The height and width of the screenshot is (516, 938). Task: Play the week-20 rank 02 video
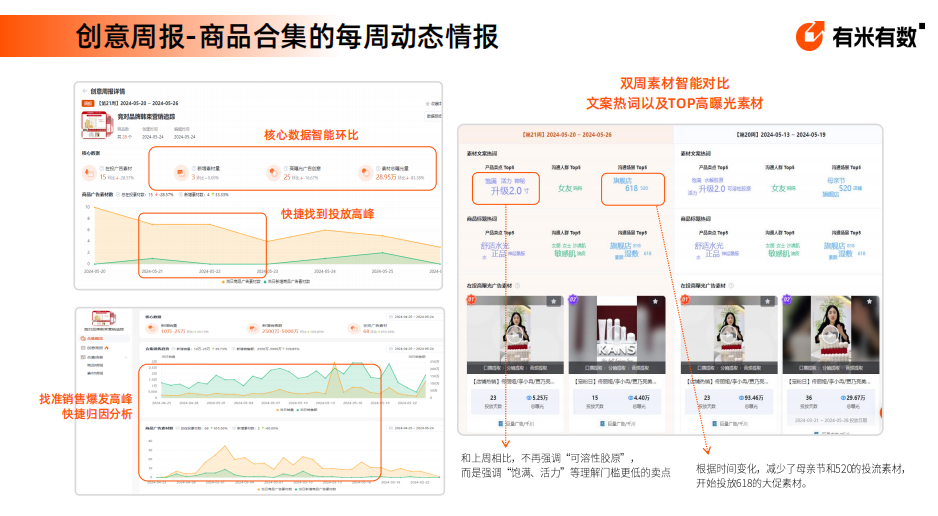[831, 335]
